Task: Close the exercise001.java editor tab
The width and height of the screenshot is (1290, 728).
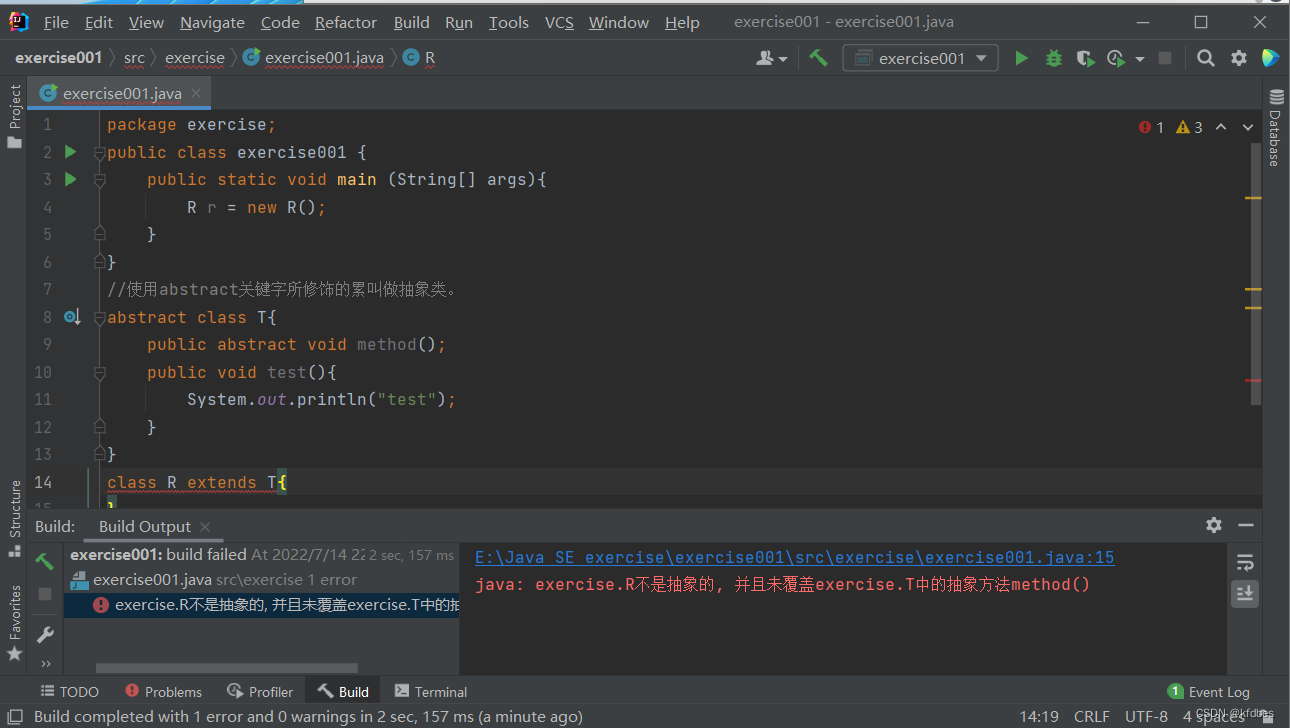Action: pos(196,93)
